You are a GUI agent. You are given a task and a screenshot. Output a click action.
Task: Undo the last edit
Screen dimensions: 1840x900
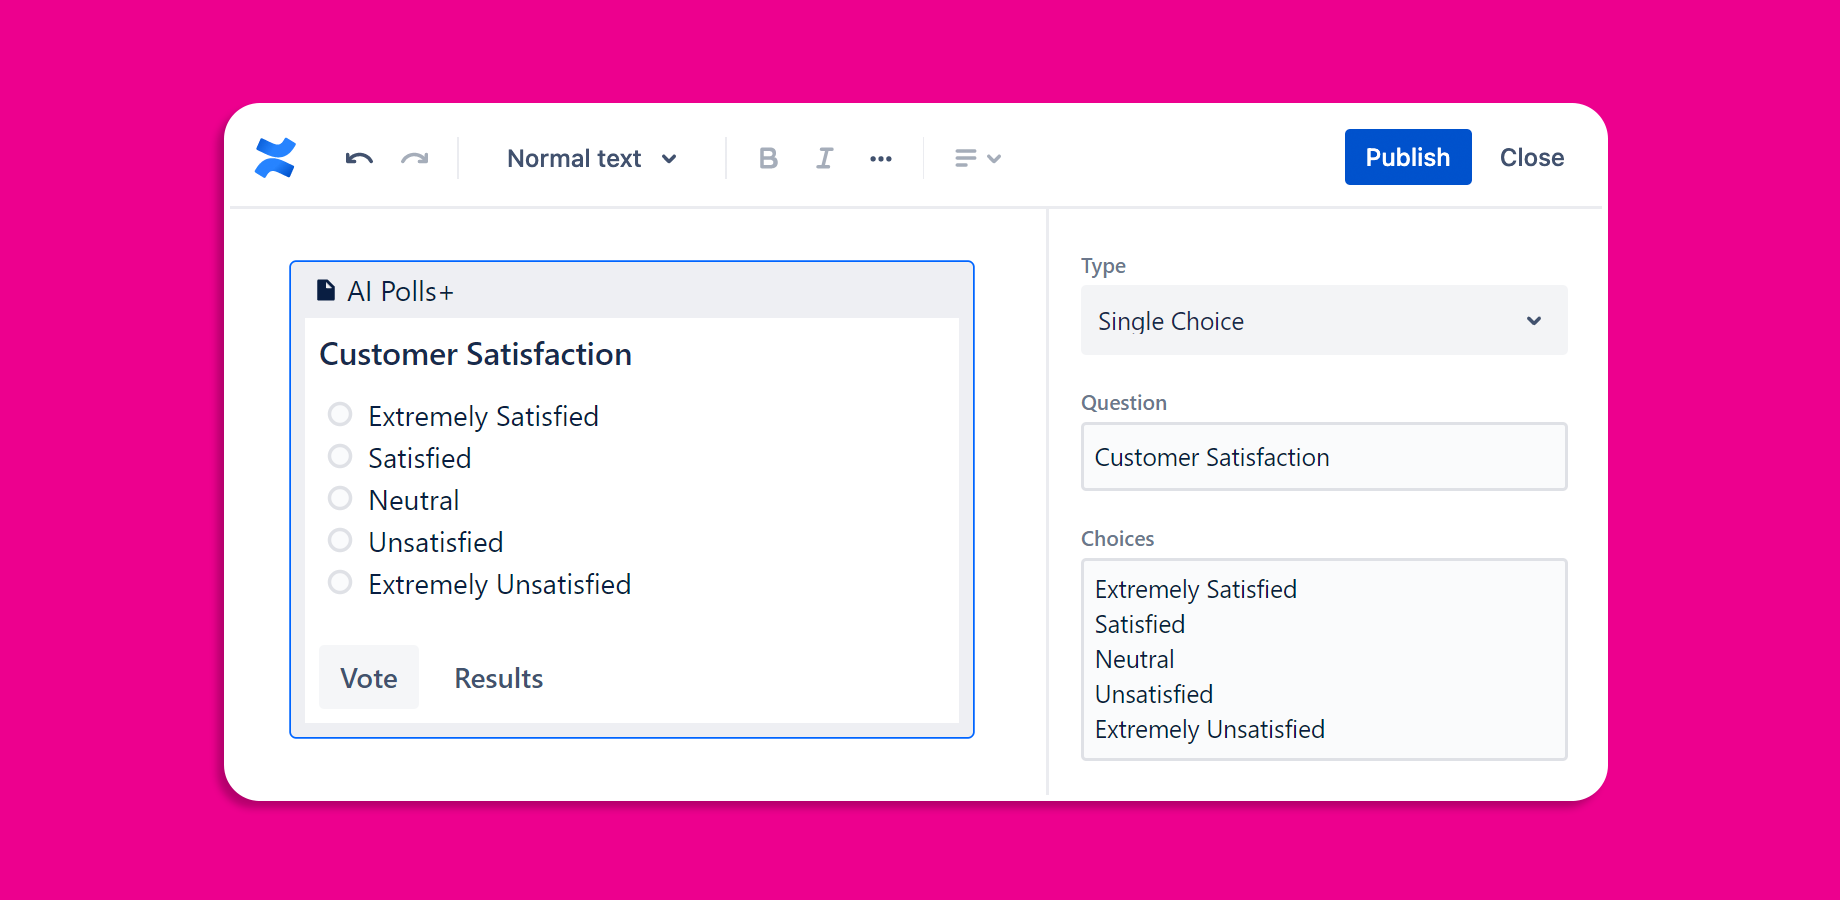[x=359, y=158]
